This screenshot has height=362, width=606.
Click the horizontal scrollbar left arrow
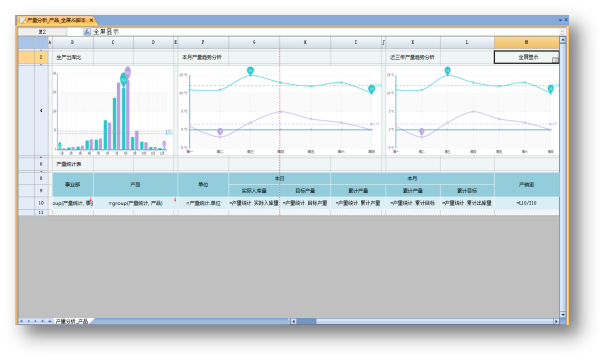(293, 321)
